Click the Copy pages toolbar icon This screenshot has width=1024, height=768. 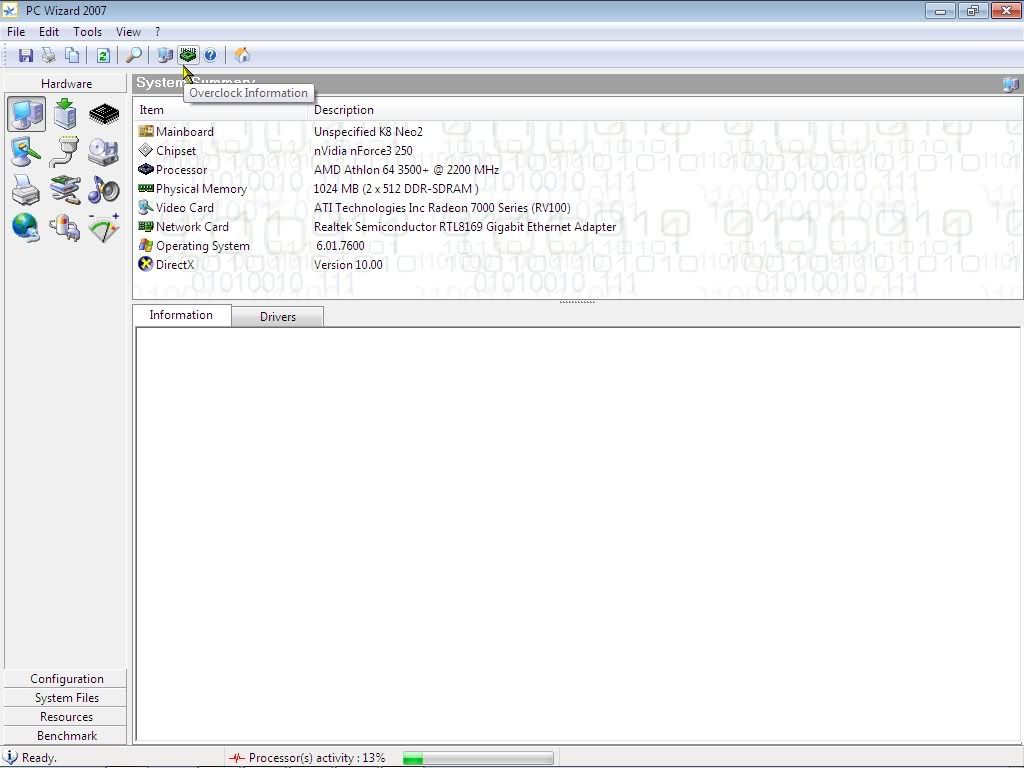click(x=72, y=56)
